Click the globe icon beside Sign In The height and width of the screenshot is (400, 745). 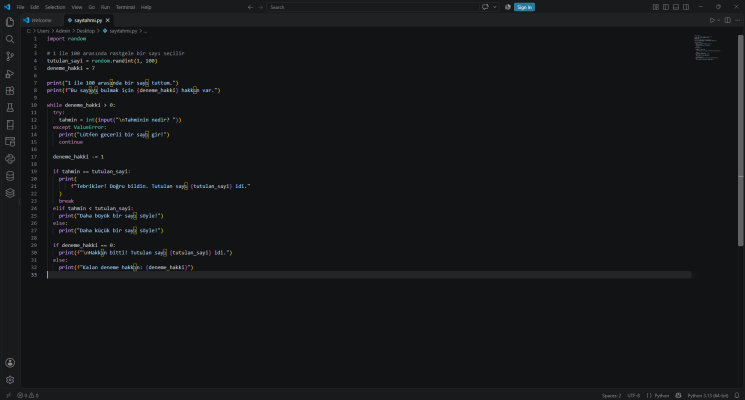coord(508,7)
